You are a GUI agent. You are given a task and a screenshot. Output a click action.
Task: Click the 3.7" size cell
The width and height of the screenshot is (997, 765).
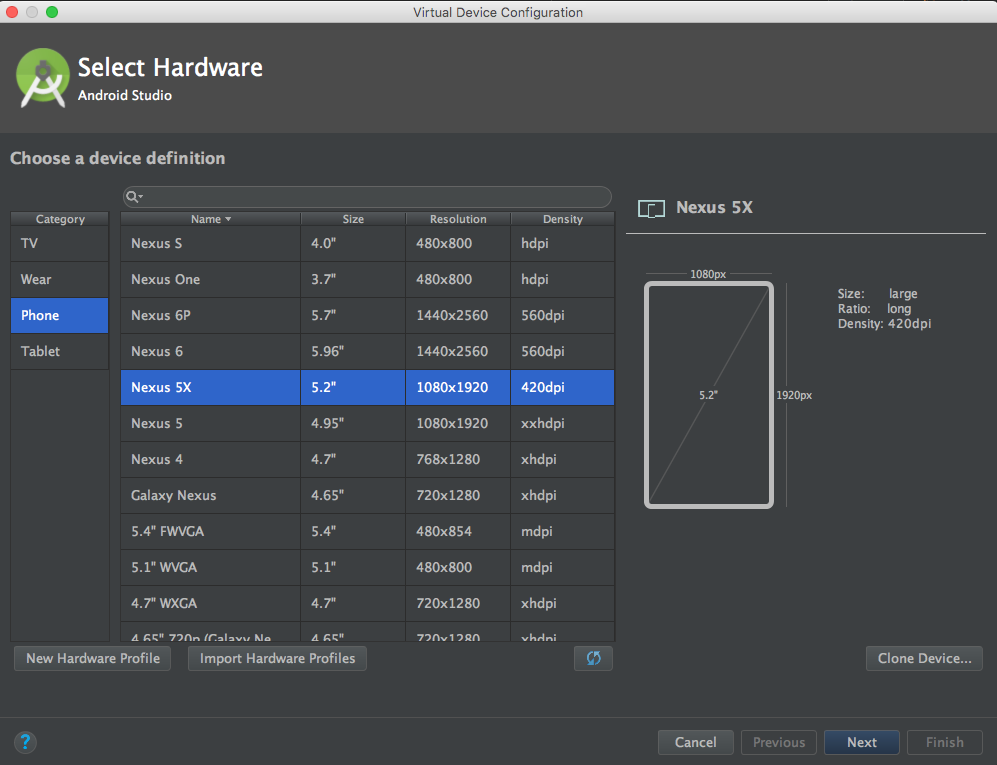pyautogui.click(x=353, y=279)
